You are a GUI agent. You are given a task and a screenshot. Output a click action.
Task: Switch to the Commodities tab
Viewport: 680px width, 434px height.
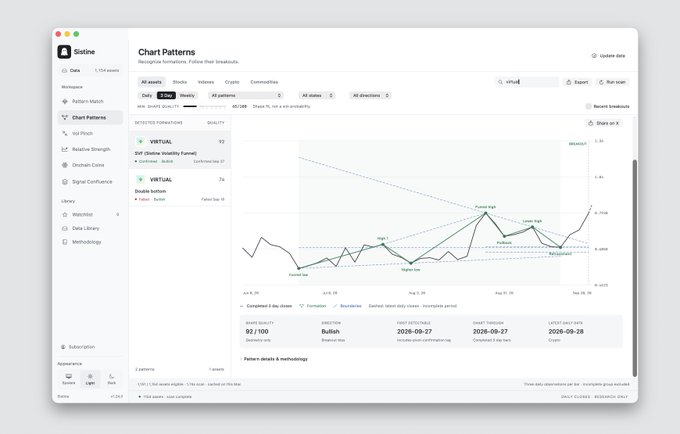coord(264,82)
